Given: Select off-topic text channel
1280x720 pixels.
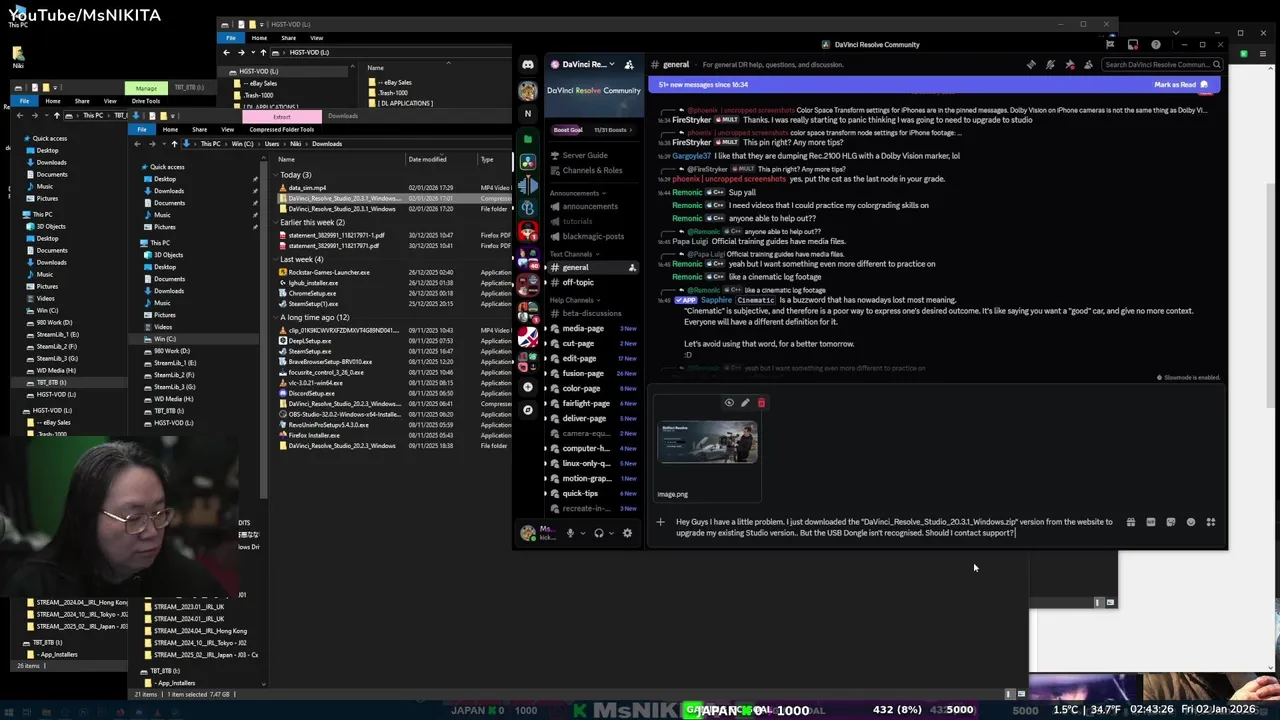Looking at the screenshot, I should 592,283.
